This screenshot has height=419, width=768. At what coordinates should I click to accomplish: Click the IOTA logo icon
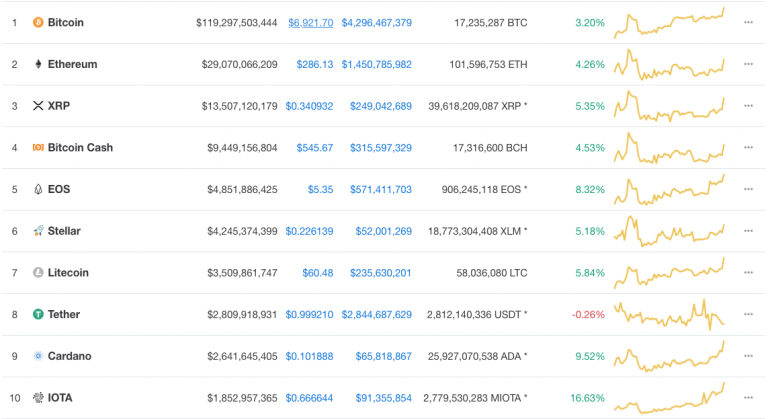coord(38,397)
